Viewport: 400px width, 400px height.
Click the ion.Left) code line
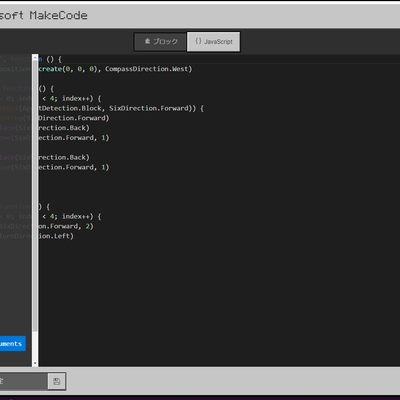click(x=56, y=236)
